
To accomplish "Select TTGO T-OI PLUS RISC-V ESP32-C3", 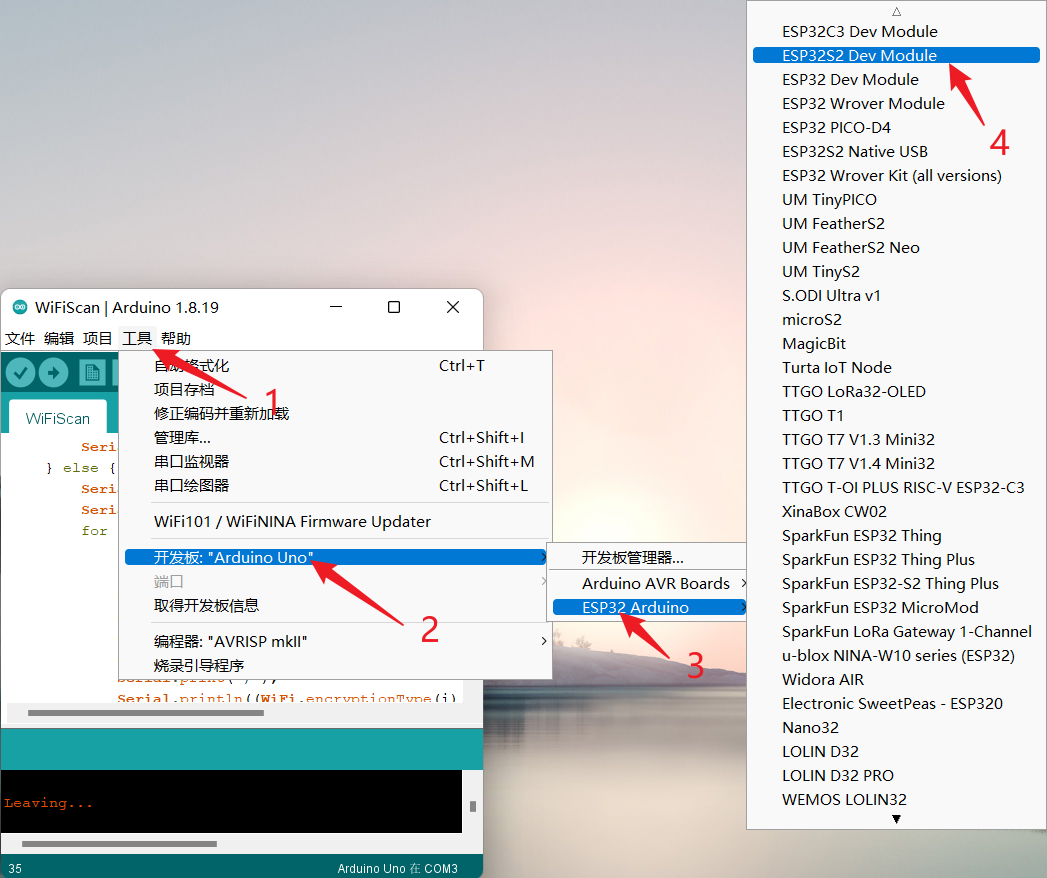I will [x=896, y=488].
